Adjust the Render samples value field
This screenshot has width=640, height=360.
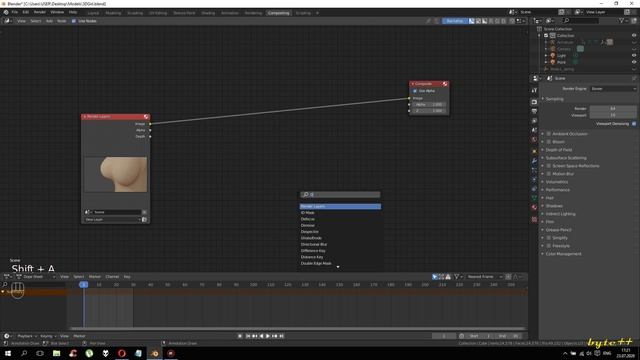(613, 109)
